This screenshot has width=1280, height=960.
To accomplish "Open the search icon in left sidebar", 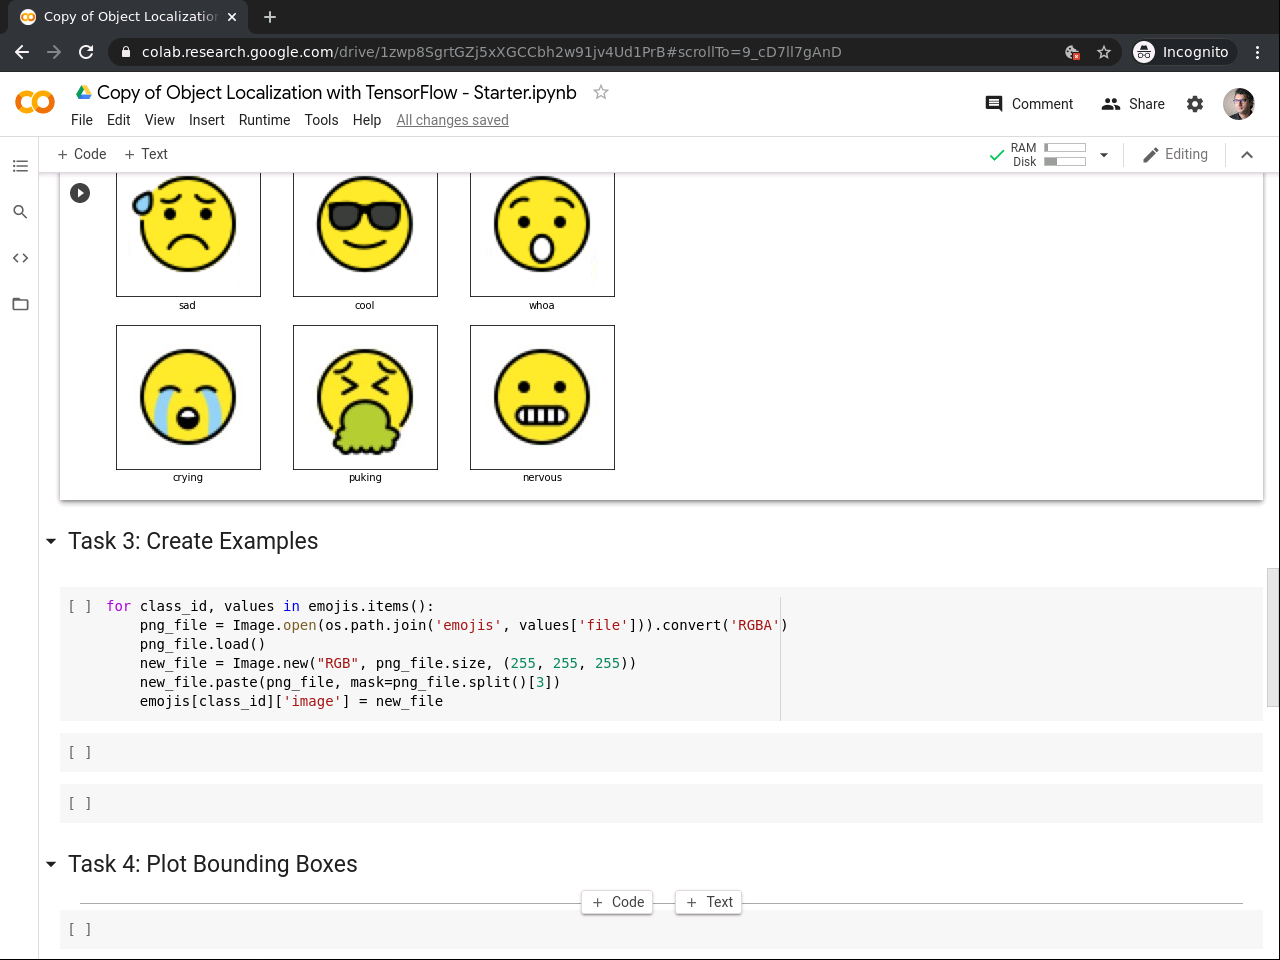I will (x=20, y=212).
